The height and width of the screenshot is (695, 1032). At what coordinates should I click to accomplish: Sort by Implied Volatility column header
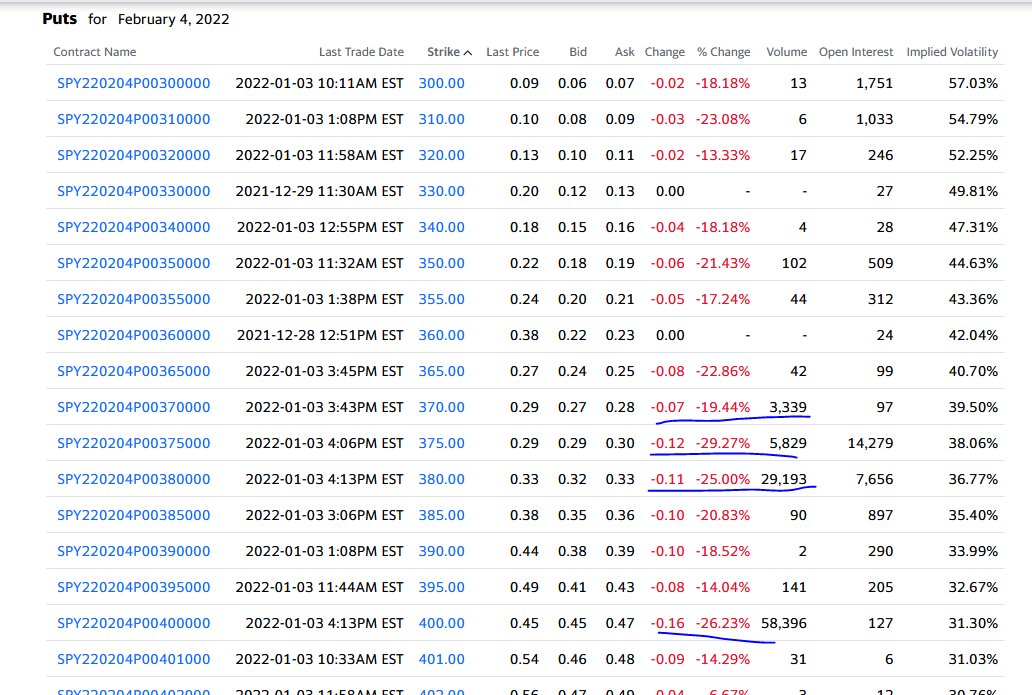[952, 52]
